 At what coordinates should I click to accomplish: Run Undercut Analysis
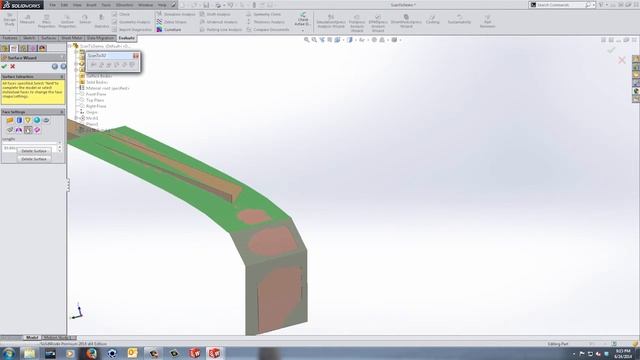[x=218, y=22]
